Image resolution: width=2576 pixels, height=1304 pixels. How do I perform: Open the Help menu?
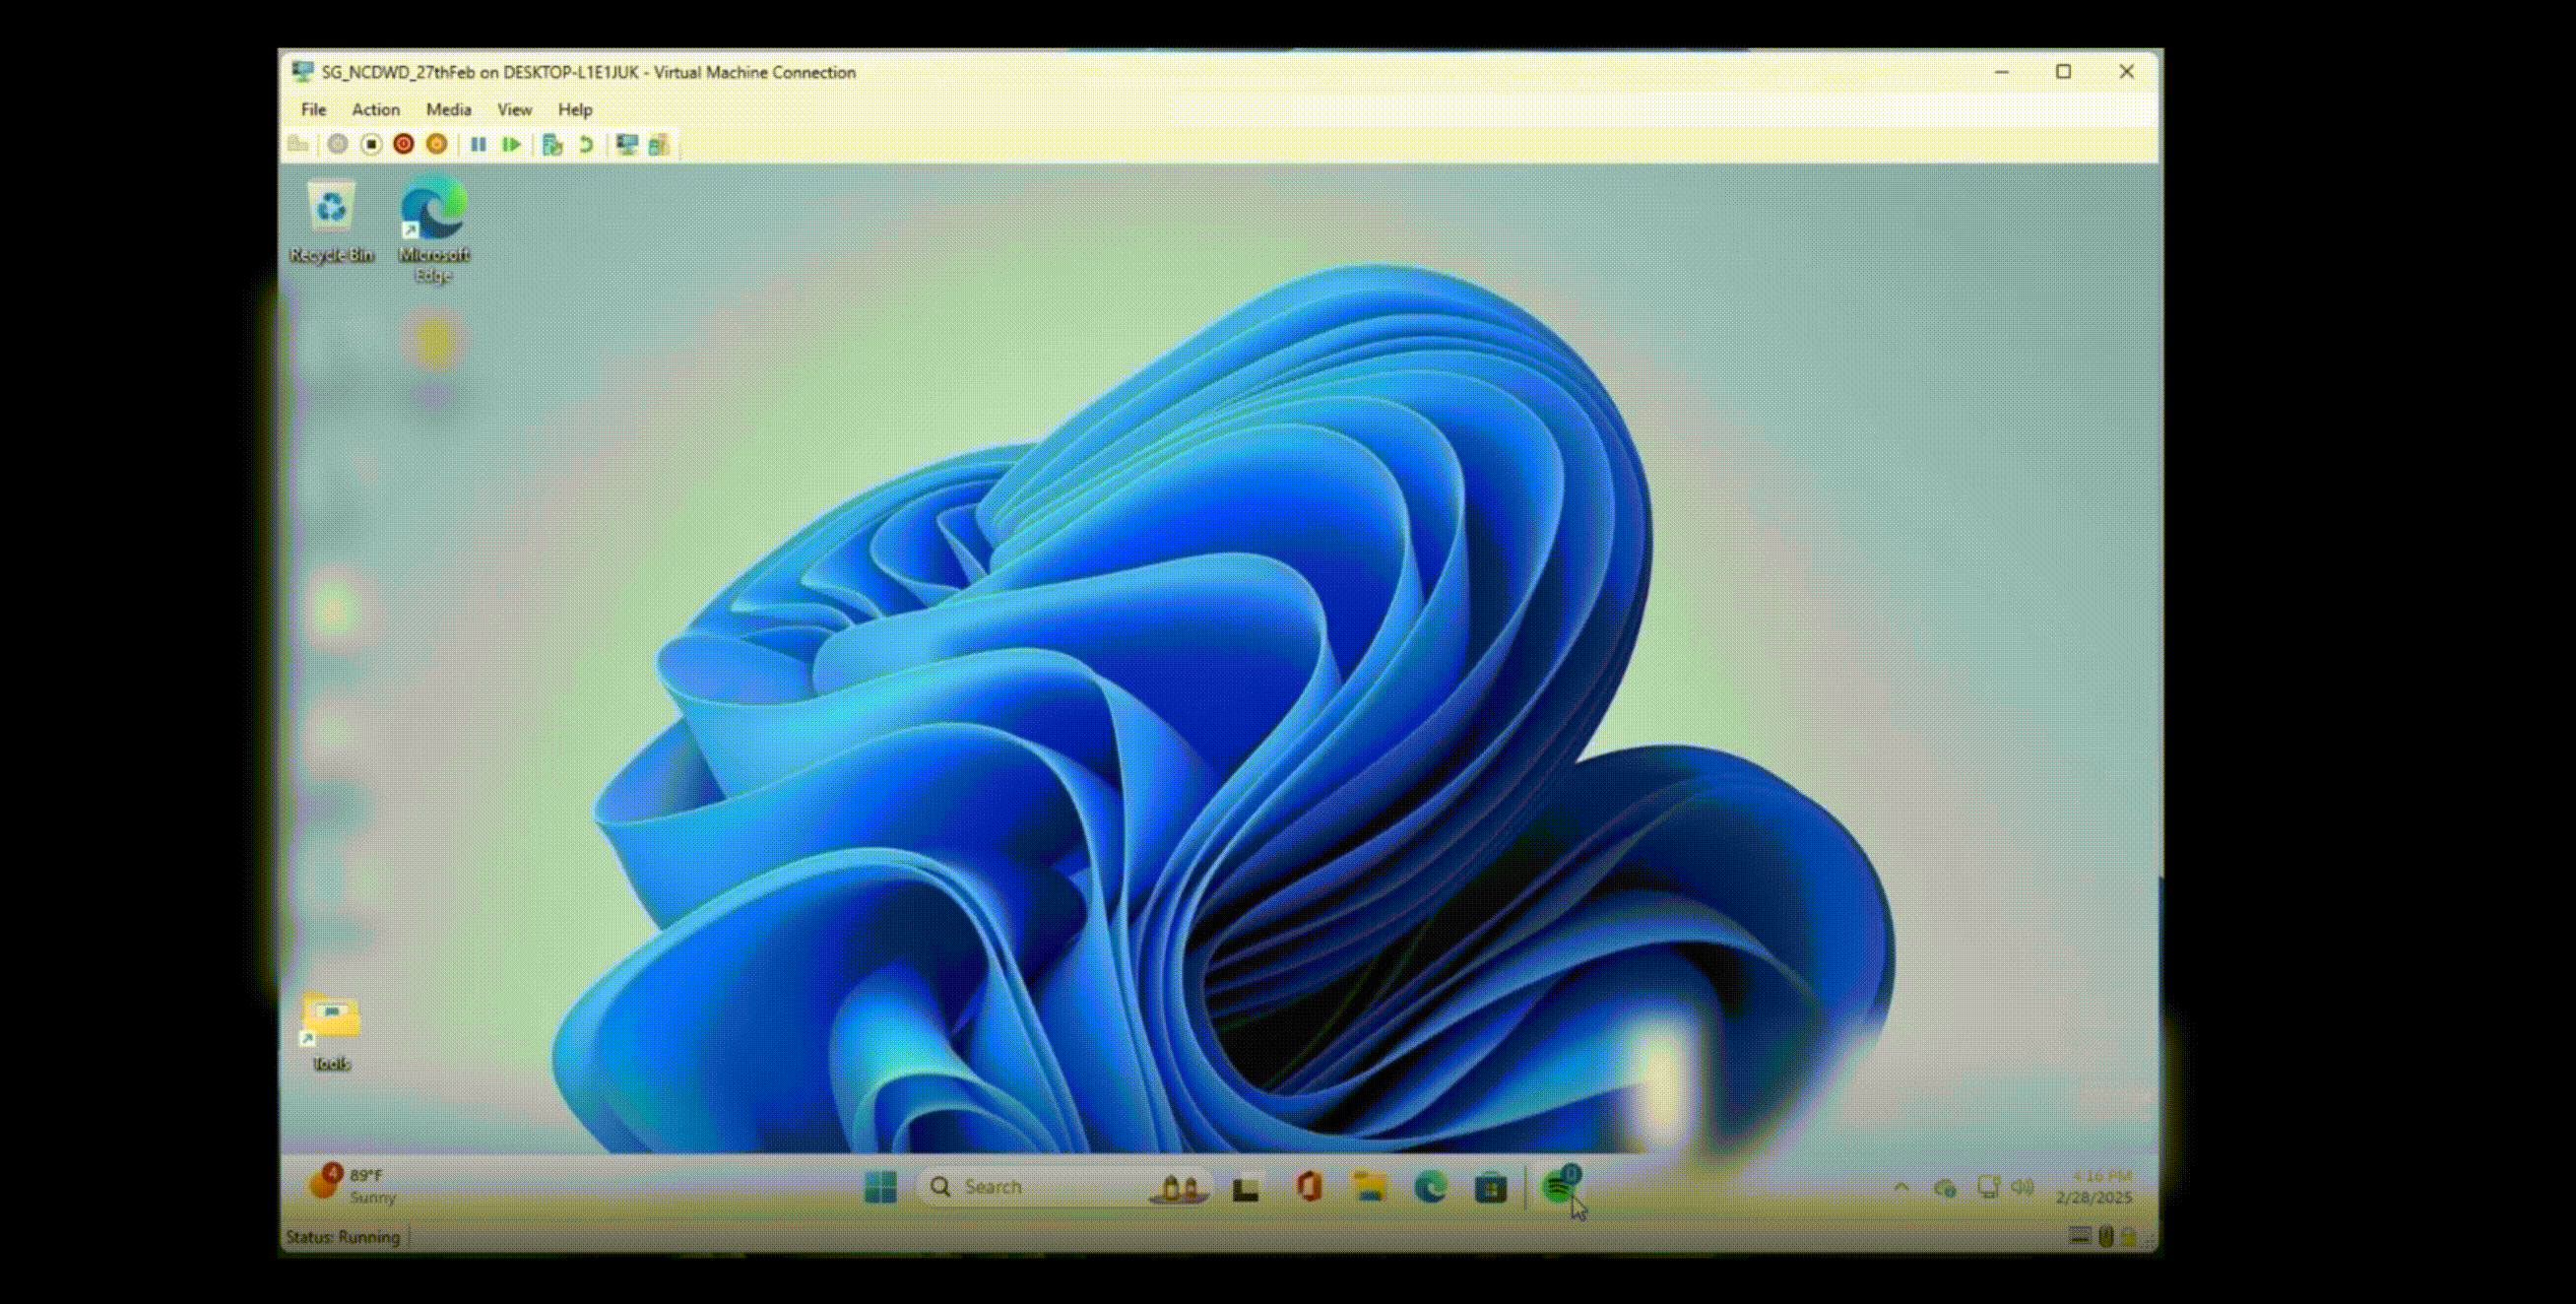[x=575, y=110]
